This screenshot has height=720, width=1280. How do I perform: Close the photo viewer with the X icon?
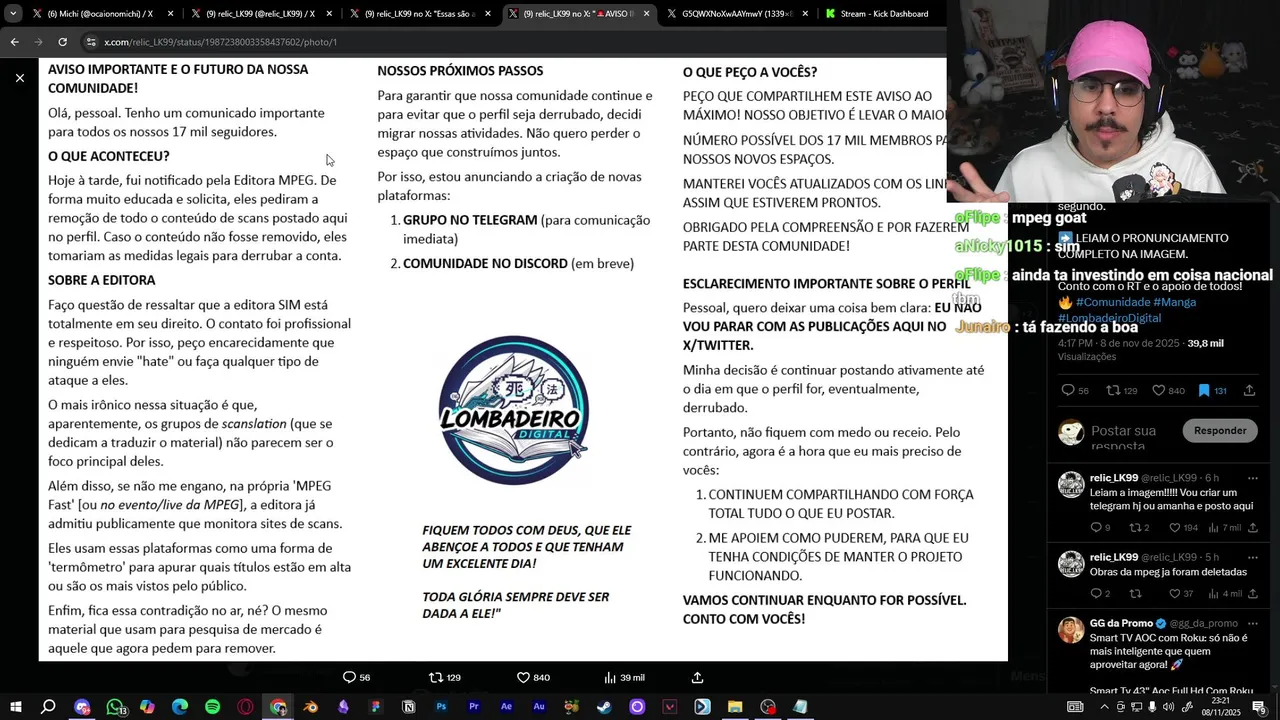[19, 77]
